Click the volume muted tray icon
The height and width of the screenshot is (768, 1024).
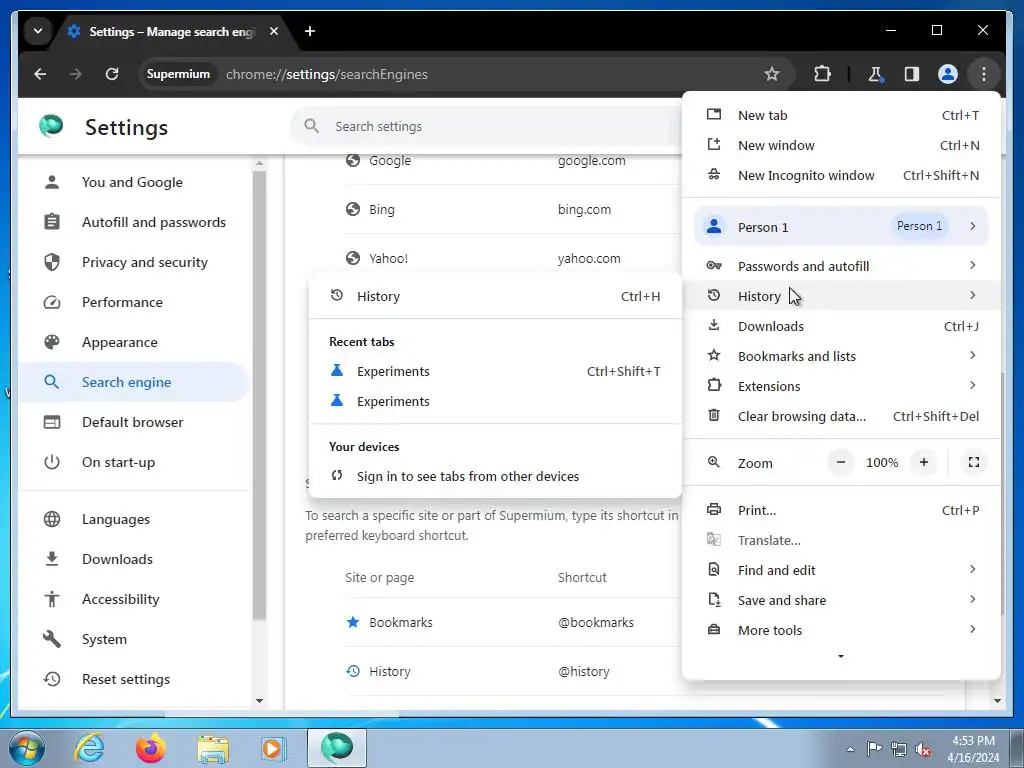923,749
